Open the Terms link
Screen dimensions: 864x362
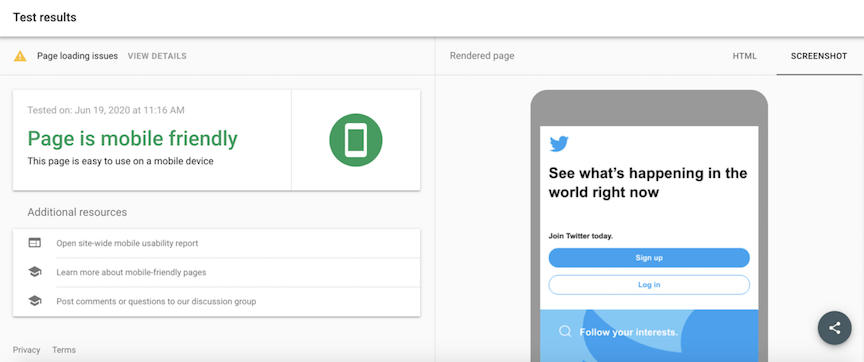pyautogui.click(x=64, y=350)
